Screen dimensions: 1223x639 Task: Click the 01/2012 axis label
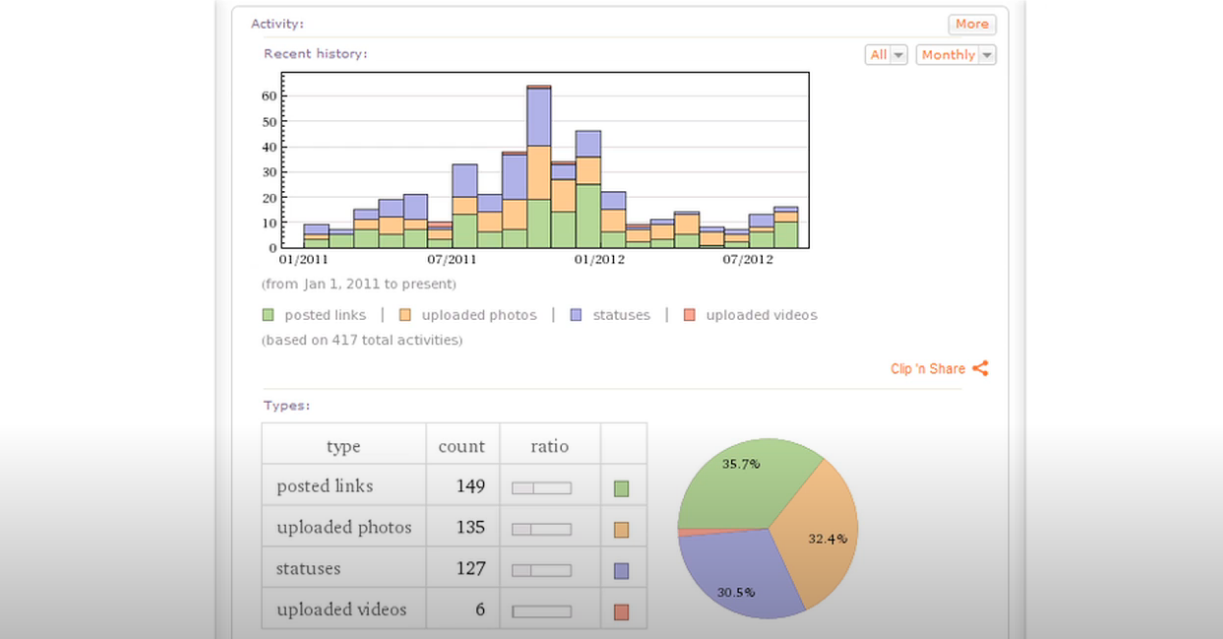click(x=600, y=260)
